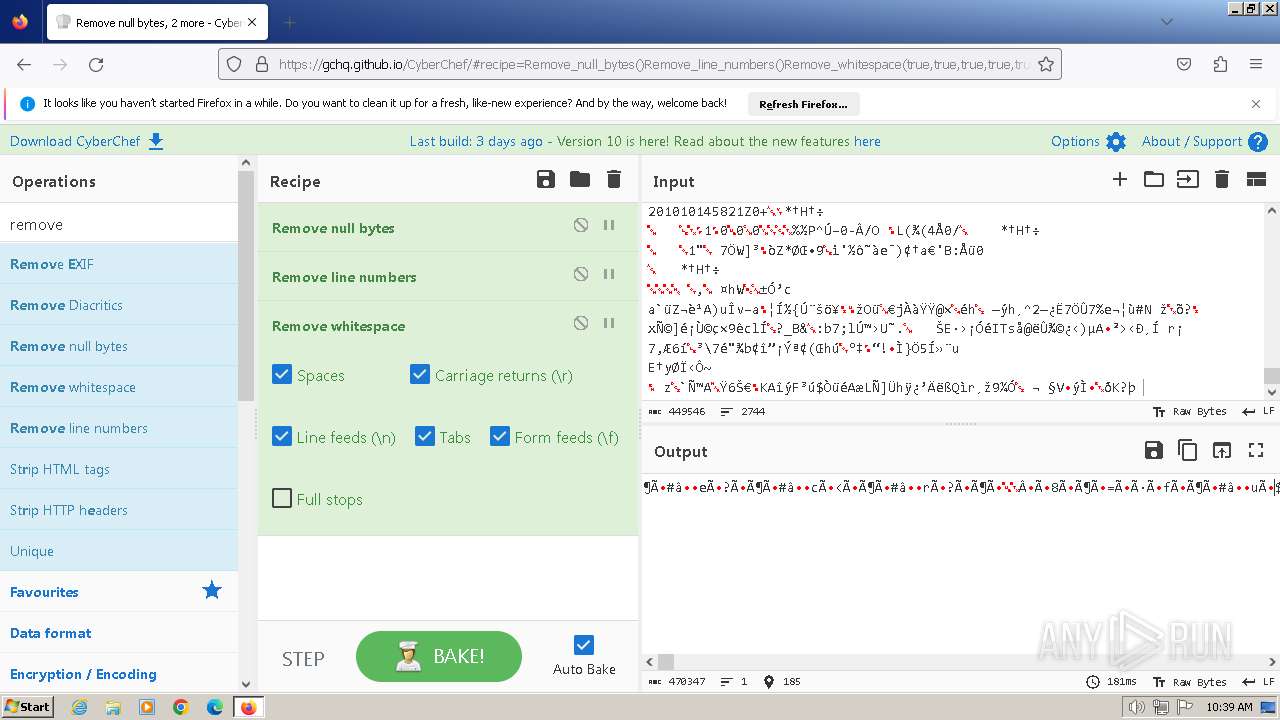Select the Remove EXIF operation
This screenshot has width=1280, height=720.
coord(119,264)
